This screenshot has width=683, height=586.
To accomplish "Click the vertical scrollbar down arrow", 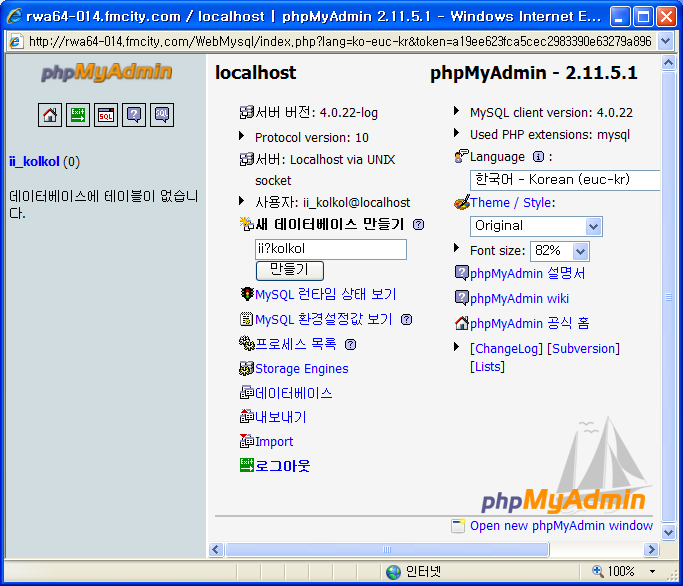I will (x=668, y=532).
